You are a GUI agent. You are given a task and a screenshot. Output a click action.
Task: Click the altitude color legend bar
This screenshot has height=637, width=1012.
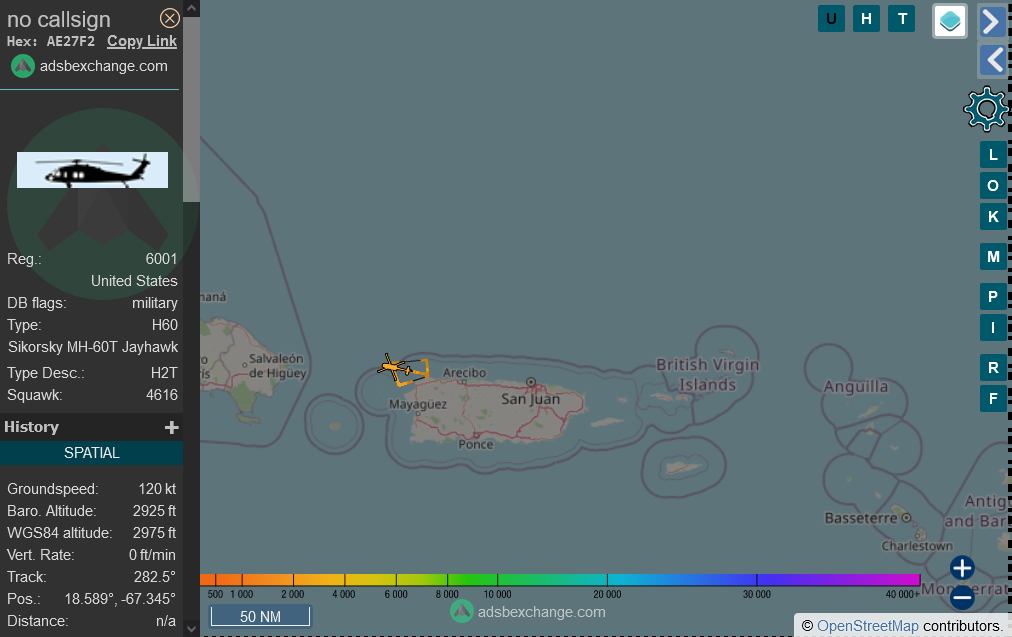560,580
